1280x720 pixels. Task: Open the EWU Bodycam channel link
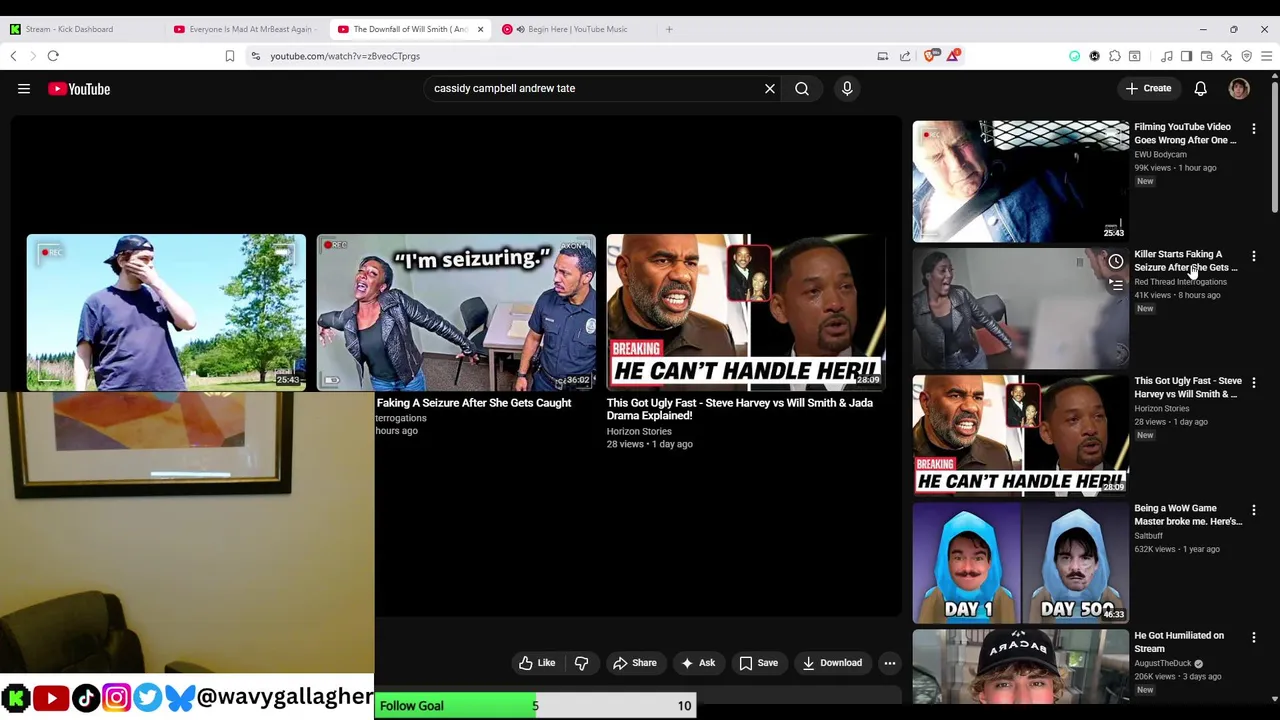[x=1160, y=155]
